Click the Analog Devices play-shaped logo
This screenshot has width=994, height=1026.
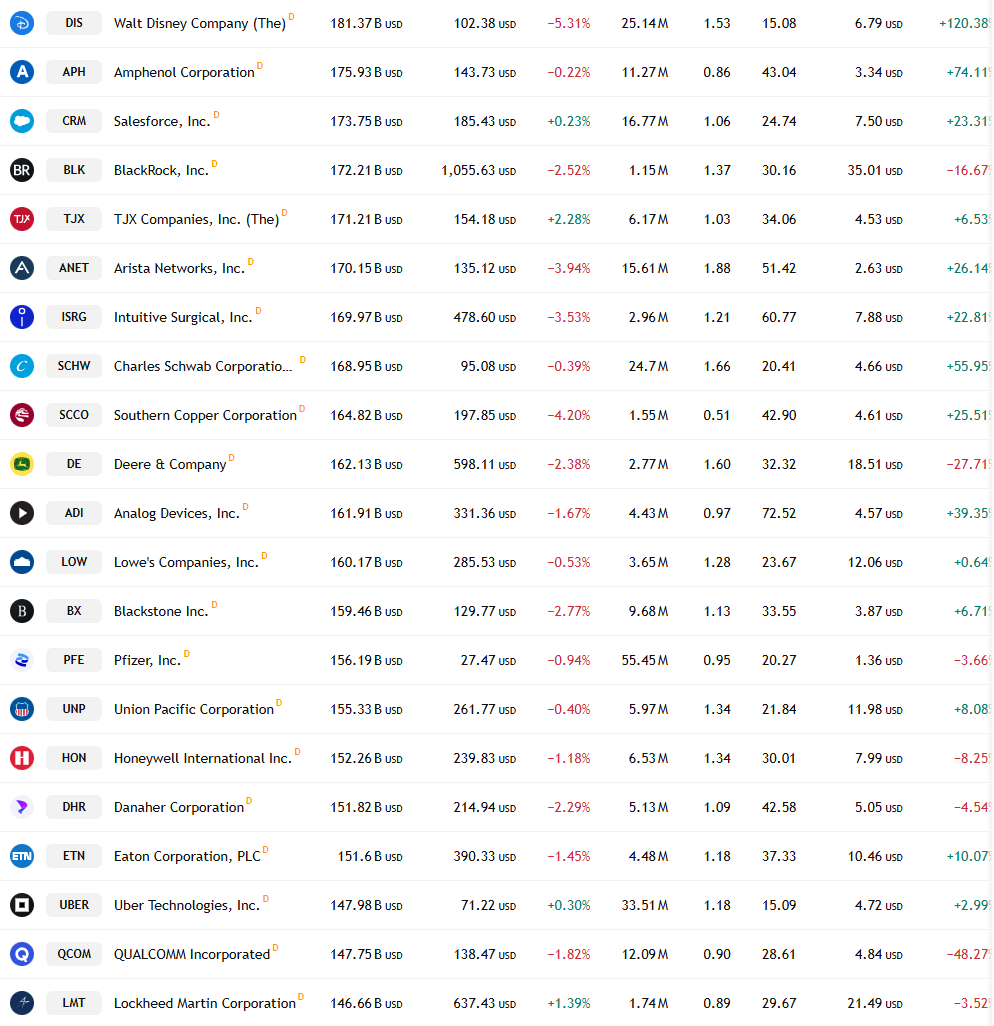22,513
